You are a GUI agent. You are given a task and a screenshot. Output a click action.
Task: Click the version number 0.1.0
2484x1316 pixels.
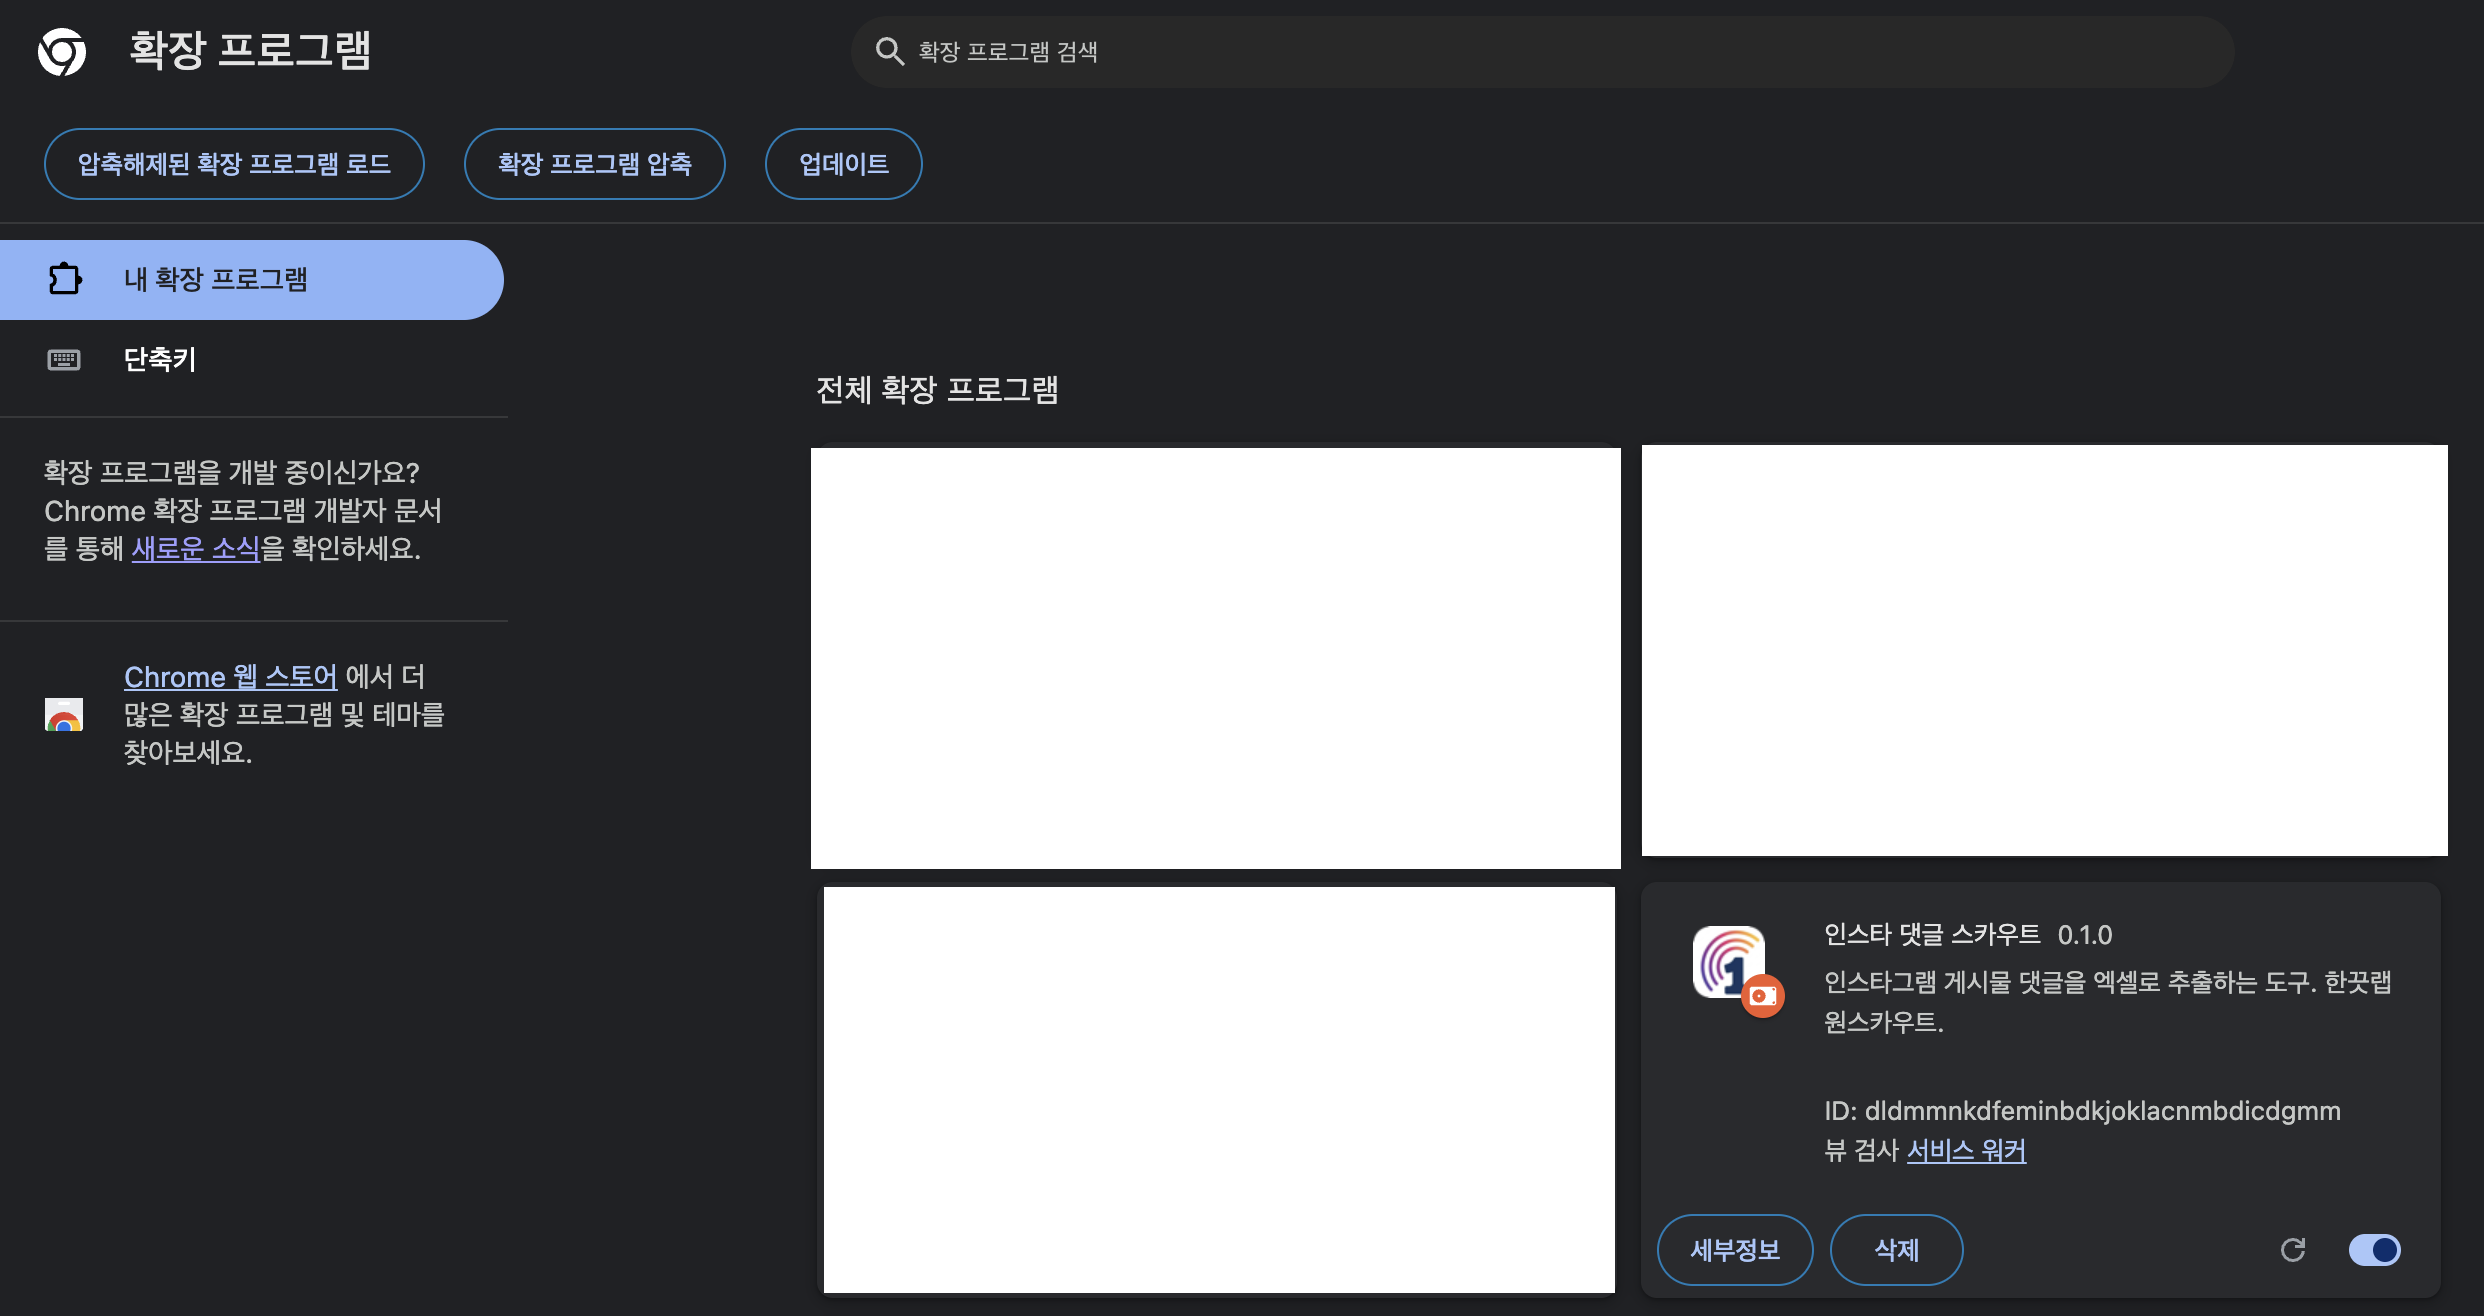2085,935
